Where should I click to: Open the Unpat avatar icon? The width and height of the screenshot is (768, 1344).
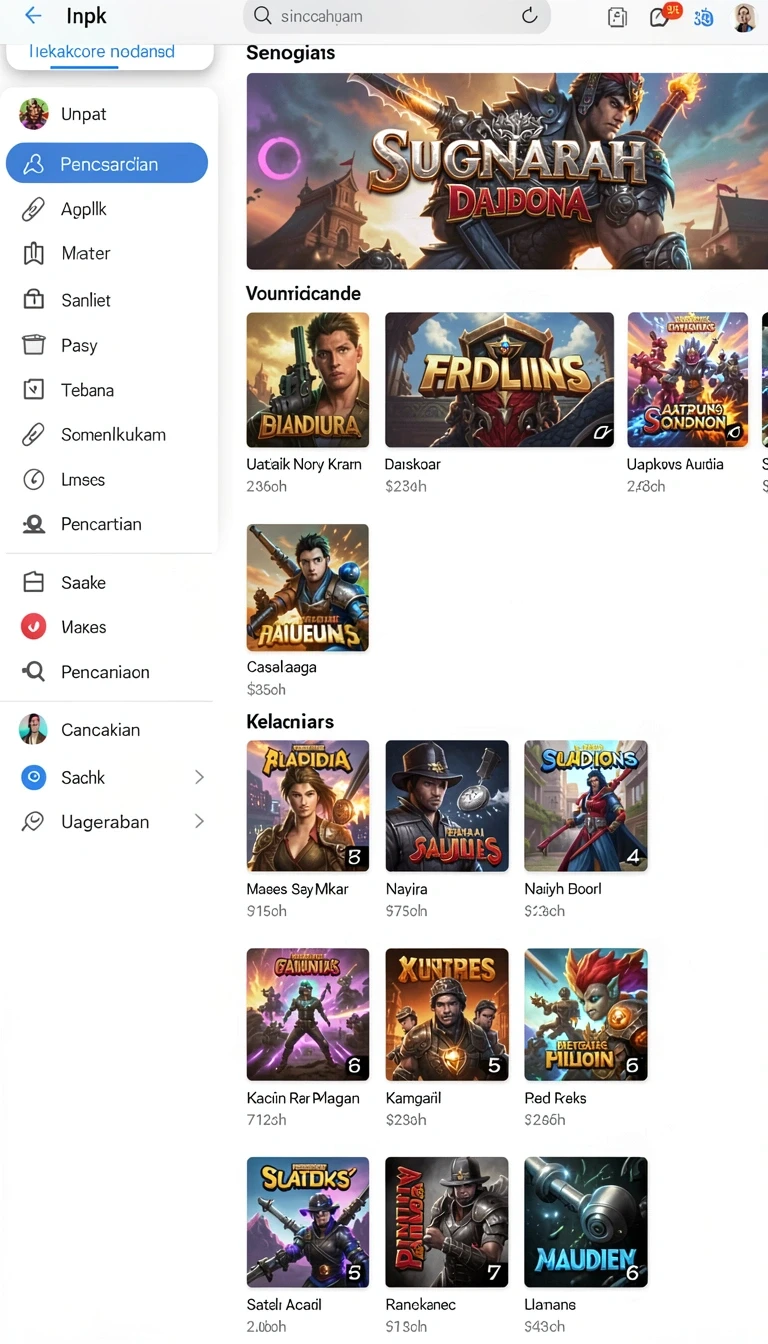(33, 114)
